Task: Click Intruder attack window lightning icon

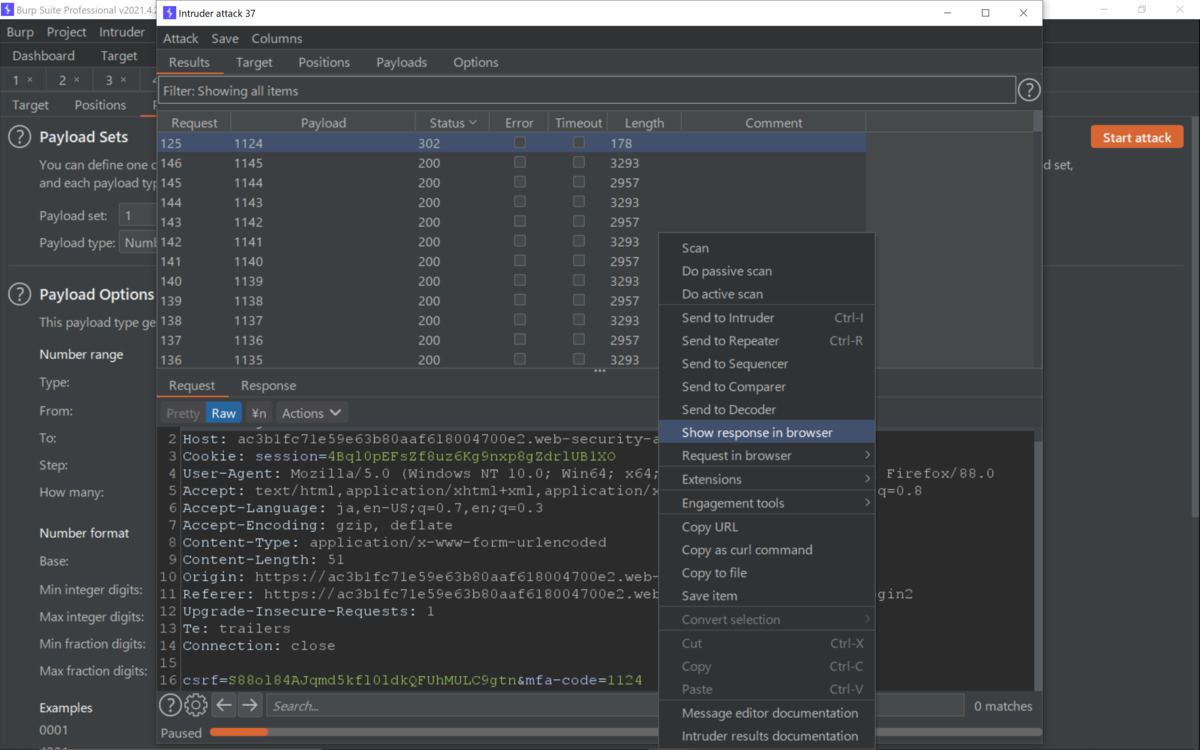Action: pyautogui.click(x=168, y=13)
